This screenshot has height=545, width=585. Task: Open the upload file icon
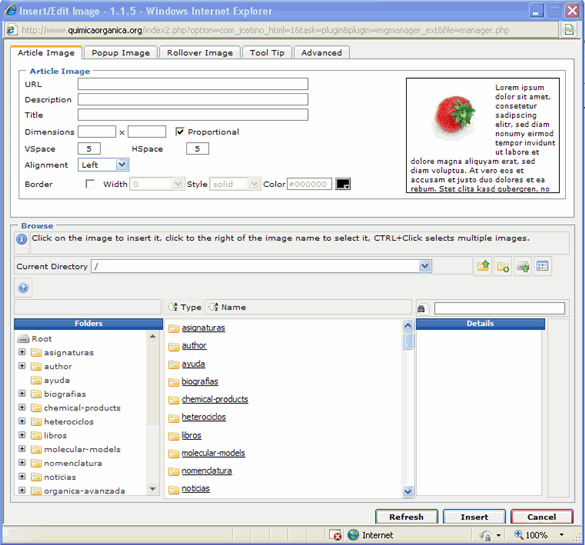523,266
